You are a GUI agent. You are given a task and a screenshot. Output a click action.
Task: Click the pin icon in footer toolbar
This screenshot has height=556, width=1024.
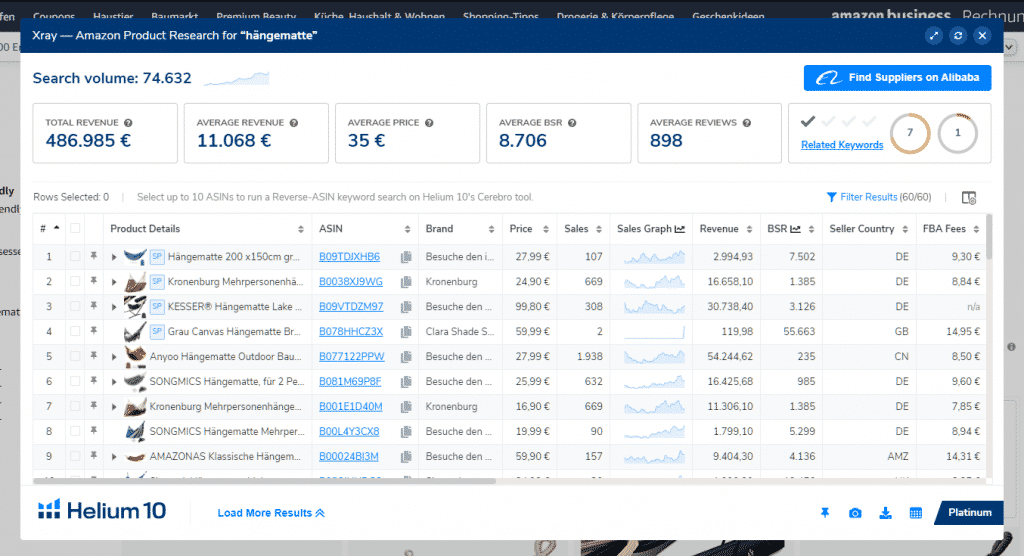[x=825, y=513]
